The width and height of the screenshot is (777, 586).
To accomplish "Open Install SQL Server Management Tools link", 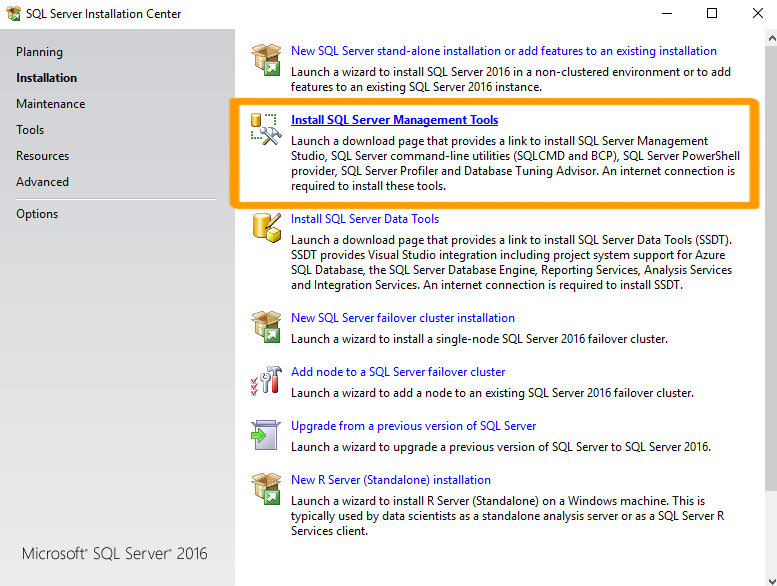I will click(394, 120).
